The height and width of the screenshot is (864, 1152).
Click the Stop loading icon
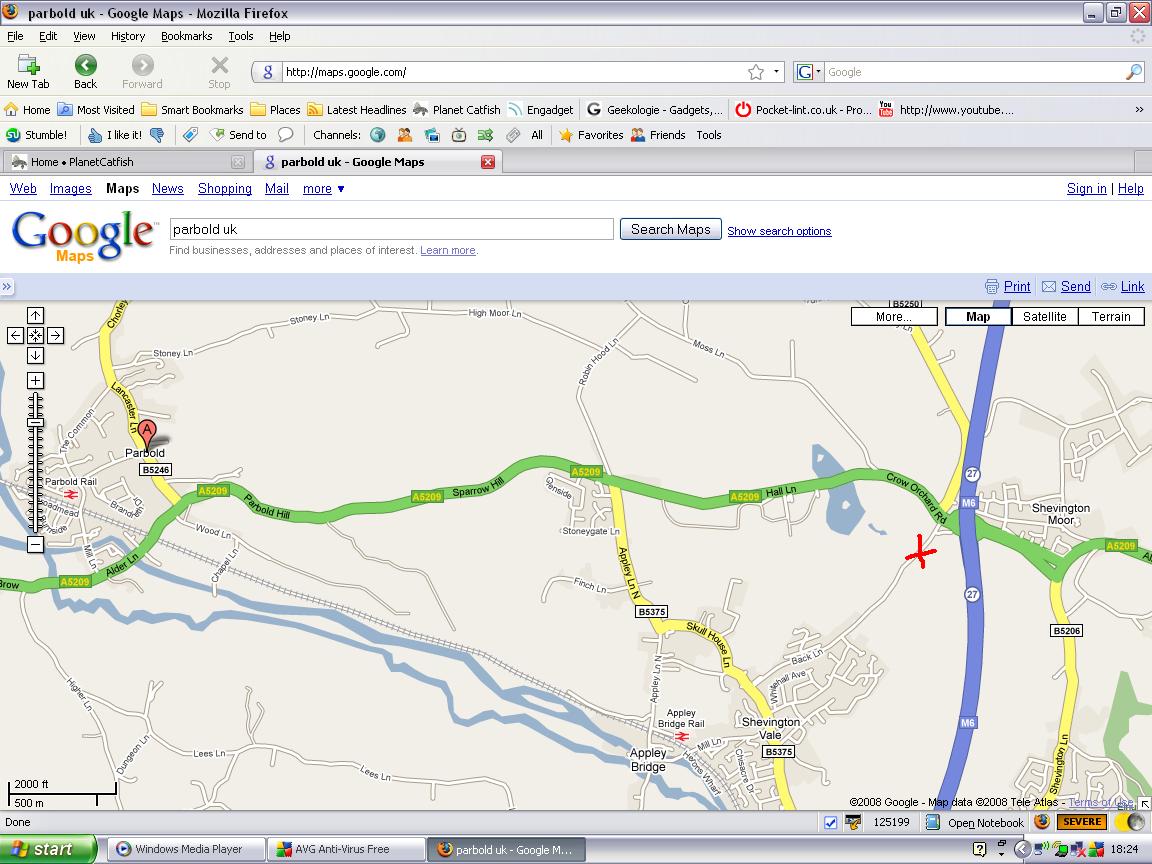coord(219,72)
